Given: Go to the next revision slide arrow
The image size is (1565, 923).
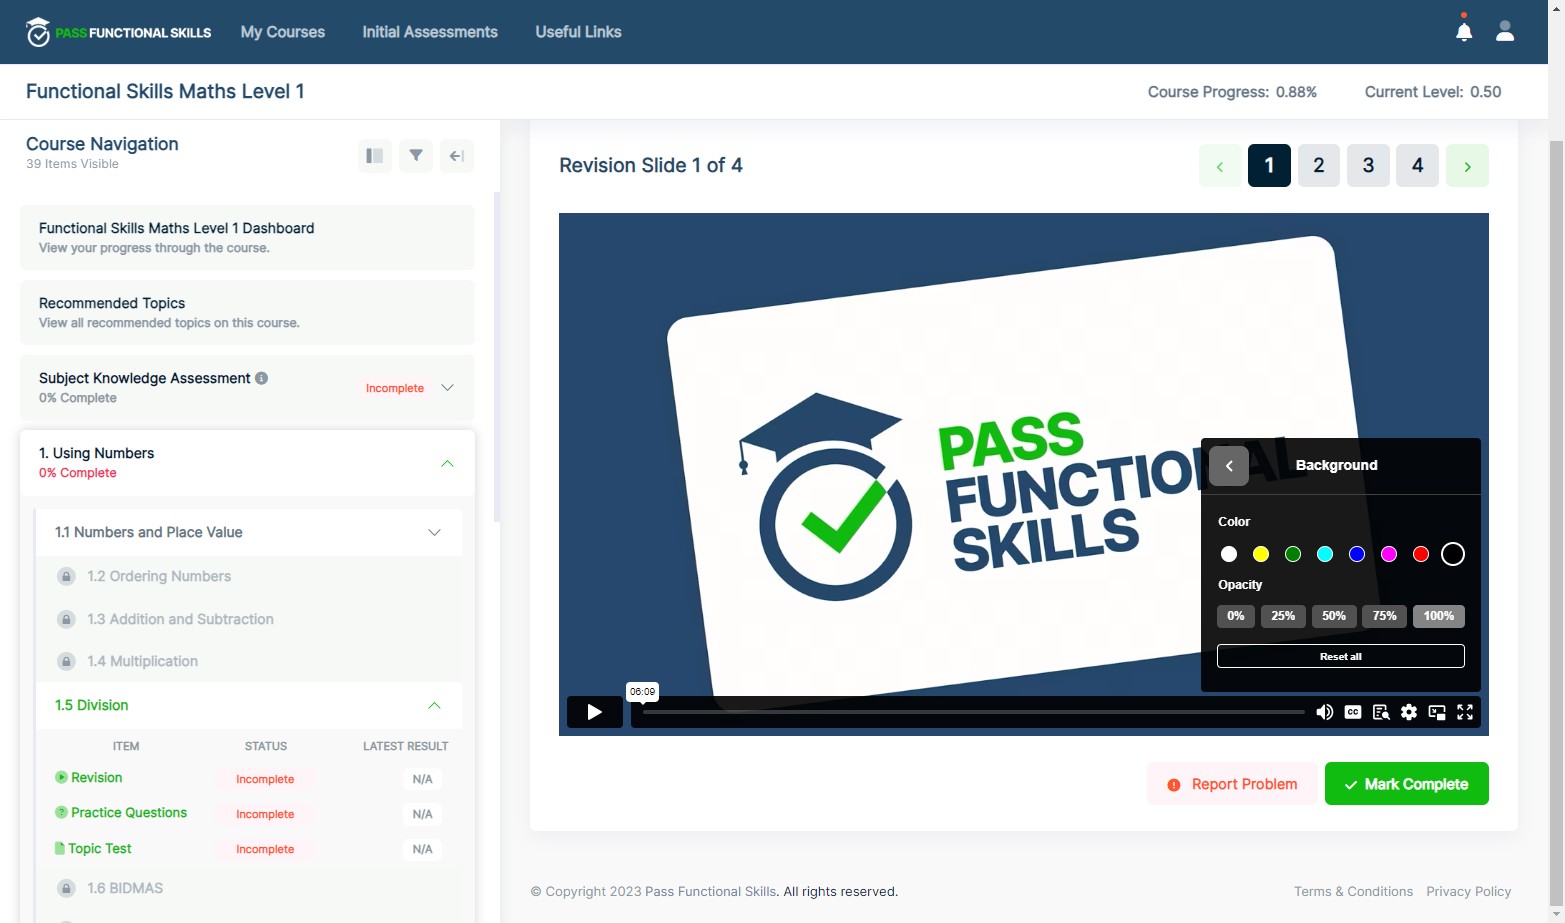Looking at the screenshot, I should coord(1467,166).
